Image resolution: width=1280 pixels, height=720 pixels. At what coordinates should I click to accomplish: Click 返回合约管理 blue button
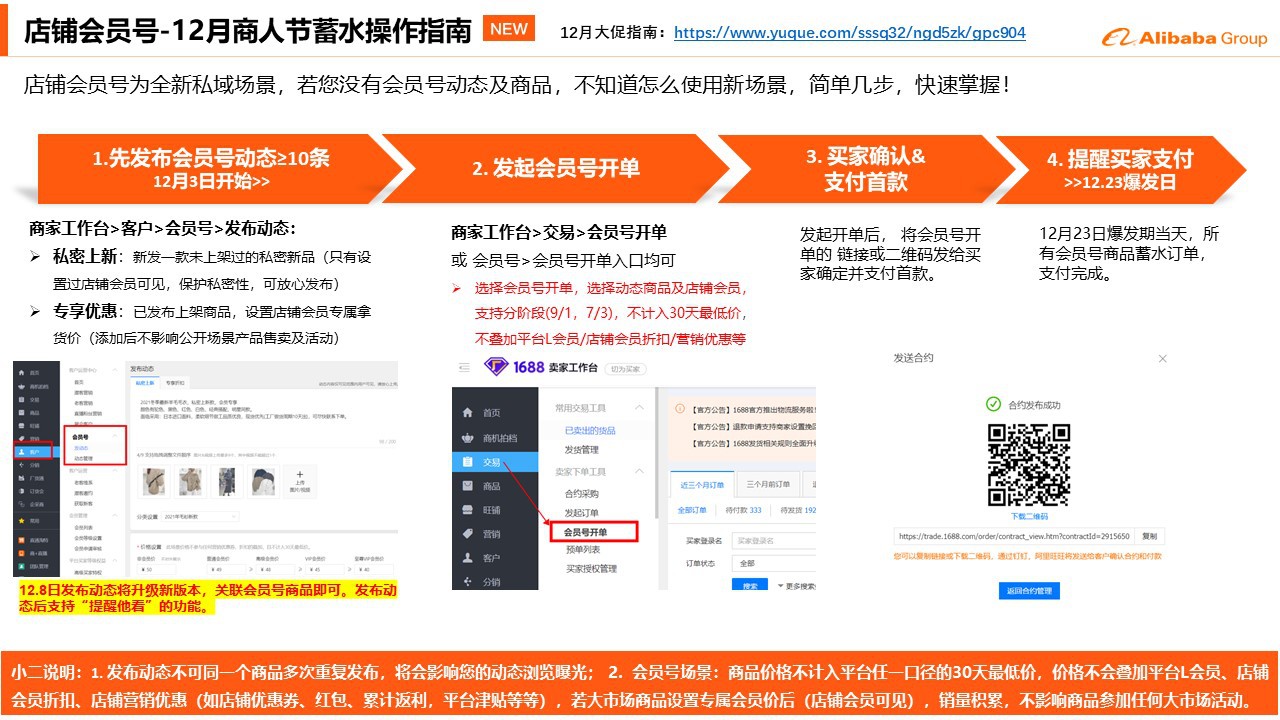[x=1029, y=591]
